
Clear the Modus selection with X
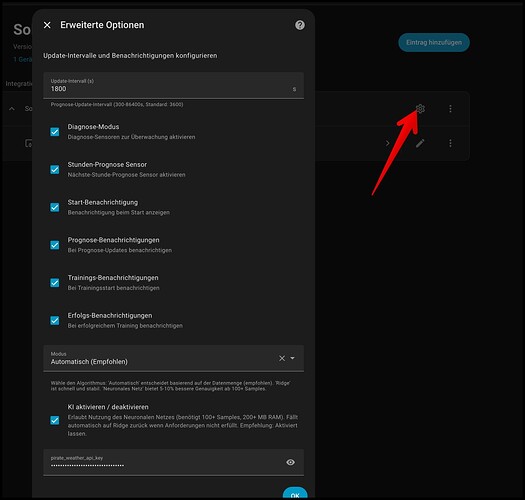[x=282, y=358]
